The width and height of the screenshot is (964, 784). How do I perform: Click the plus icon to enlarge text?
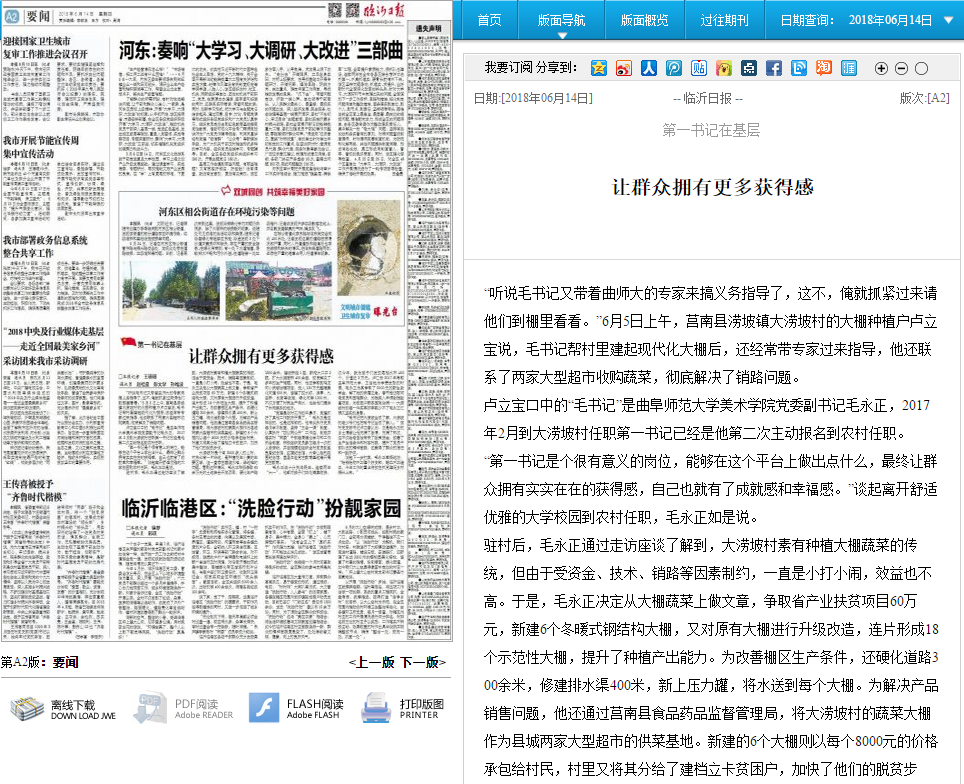(x=881, y=68)
